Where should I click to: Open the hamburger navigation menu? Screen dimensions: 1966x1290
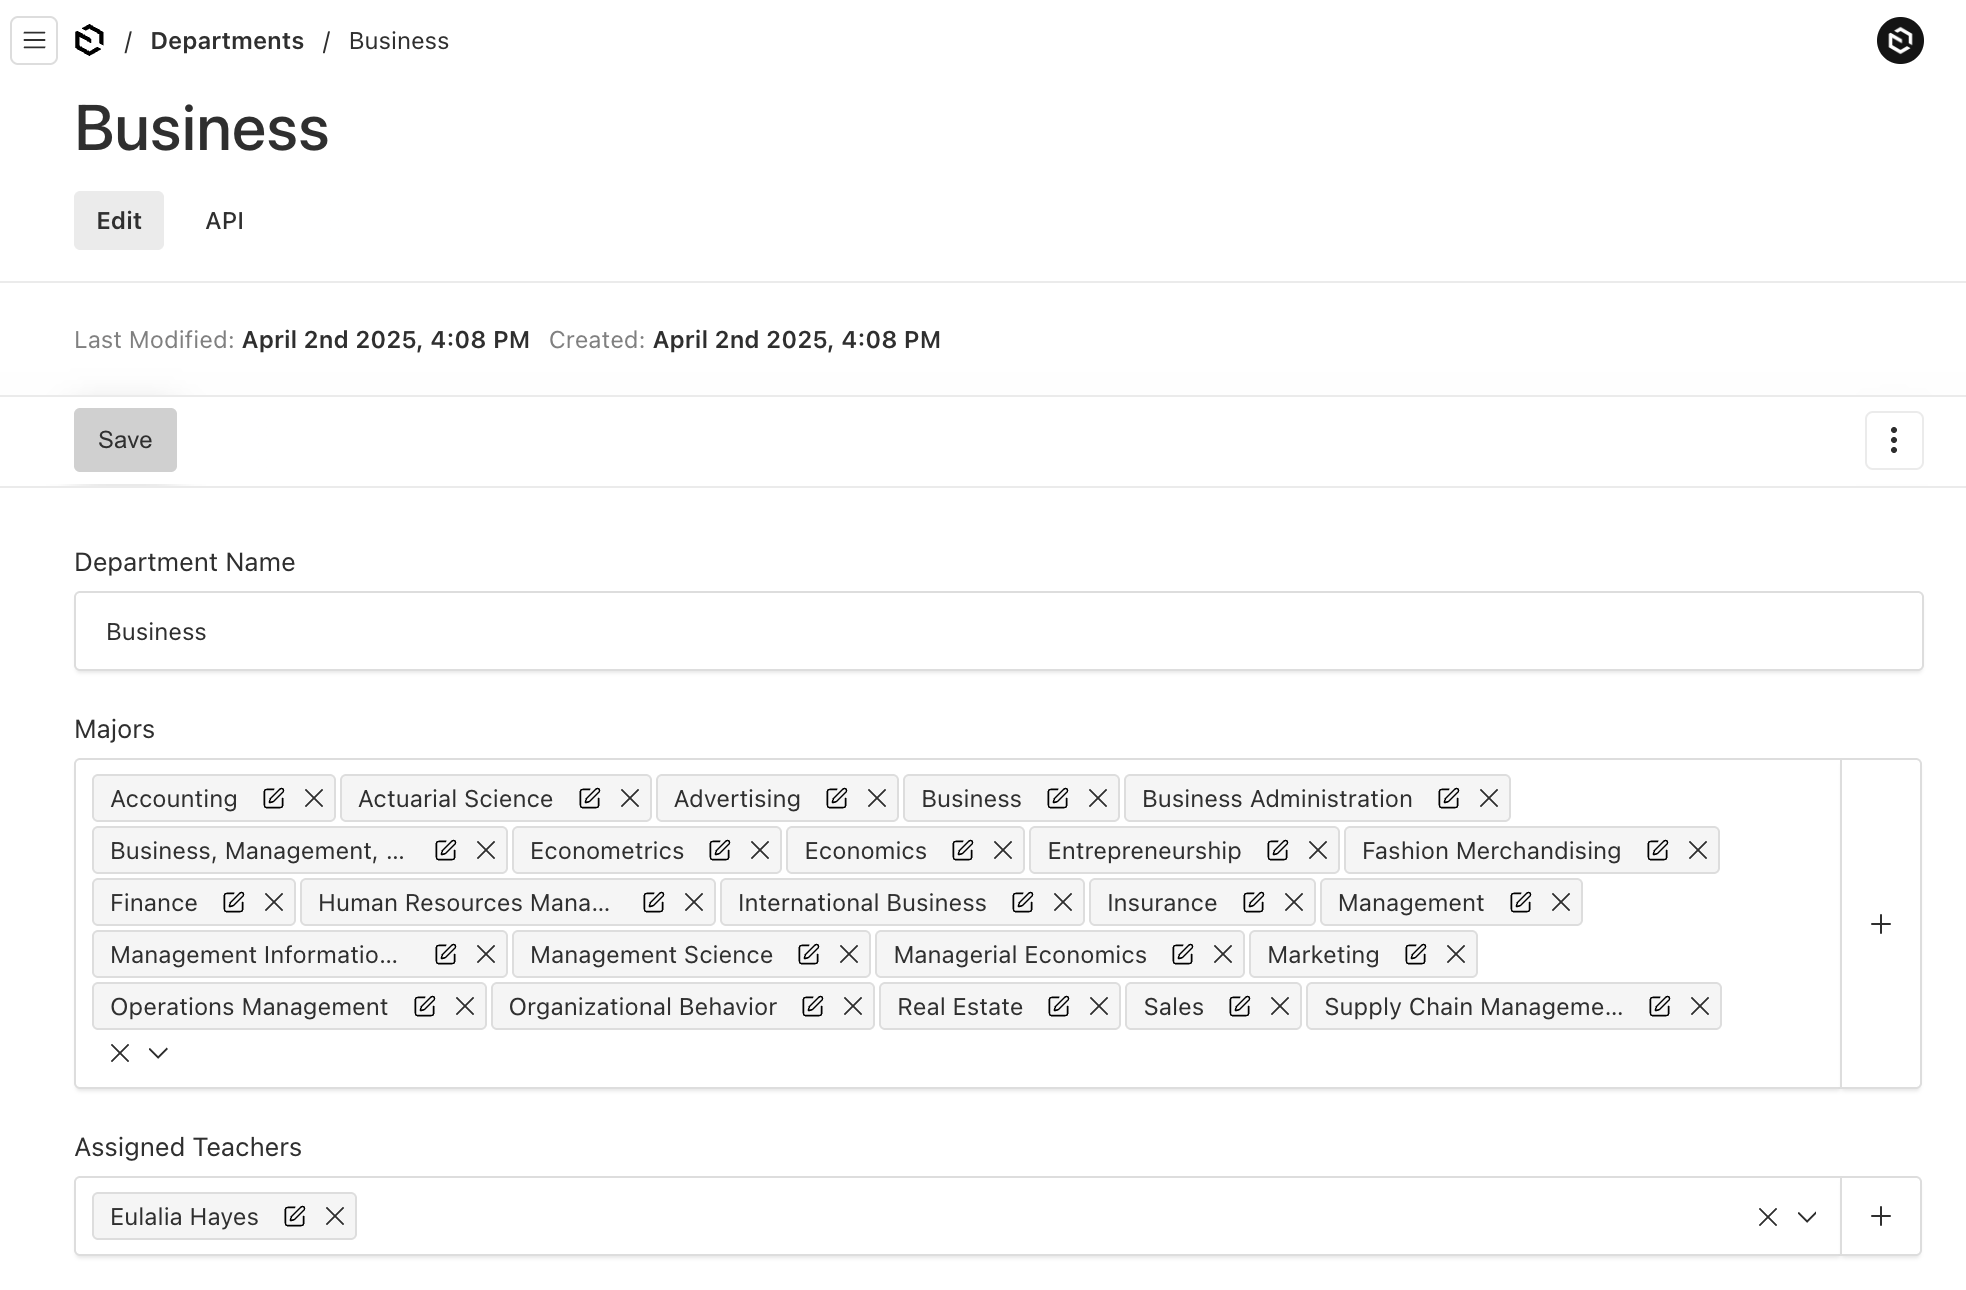click(34, 41)
